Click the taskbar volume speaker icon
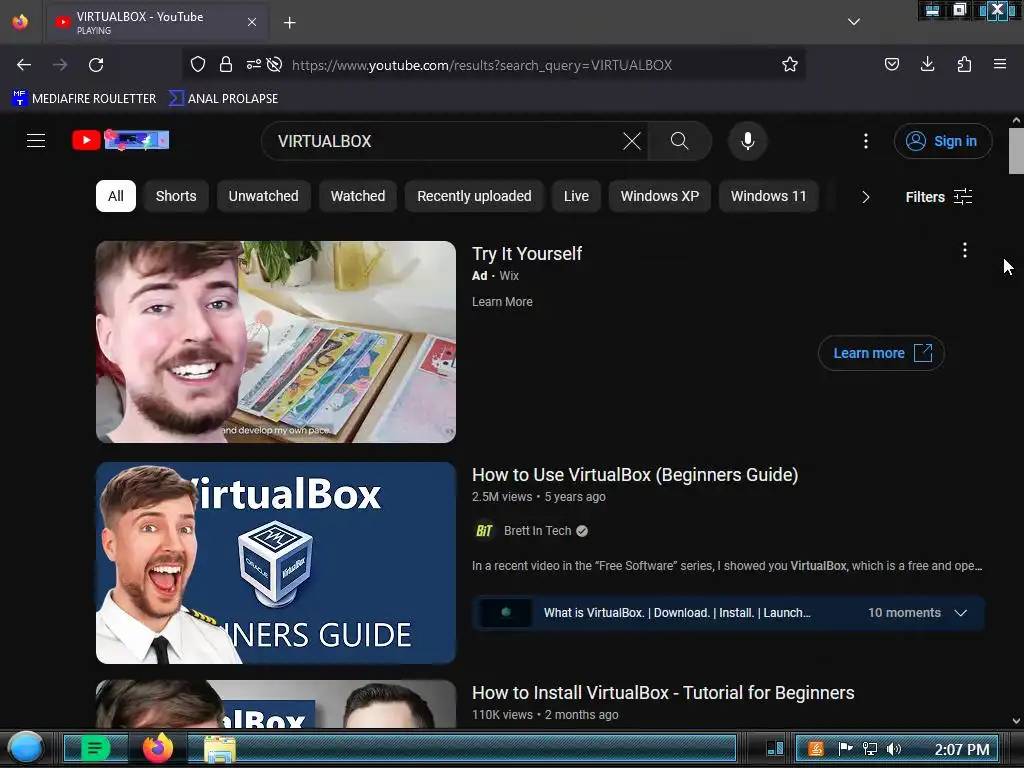Image resolution: width=1024 pixels, height=768 pixels. (894, 748)
